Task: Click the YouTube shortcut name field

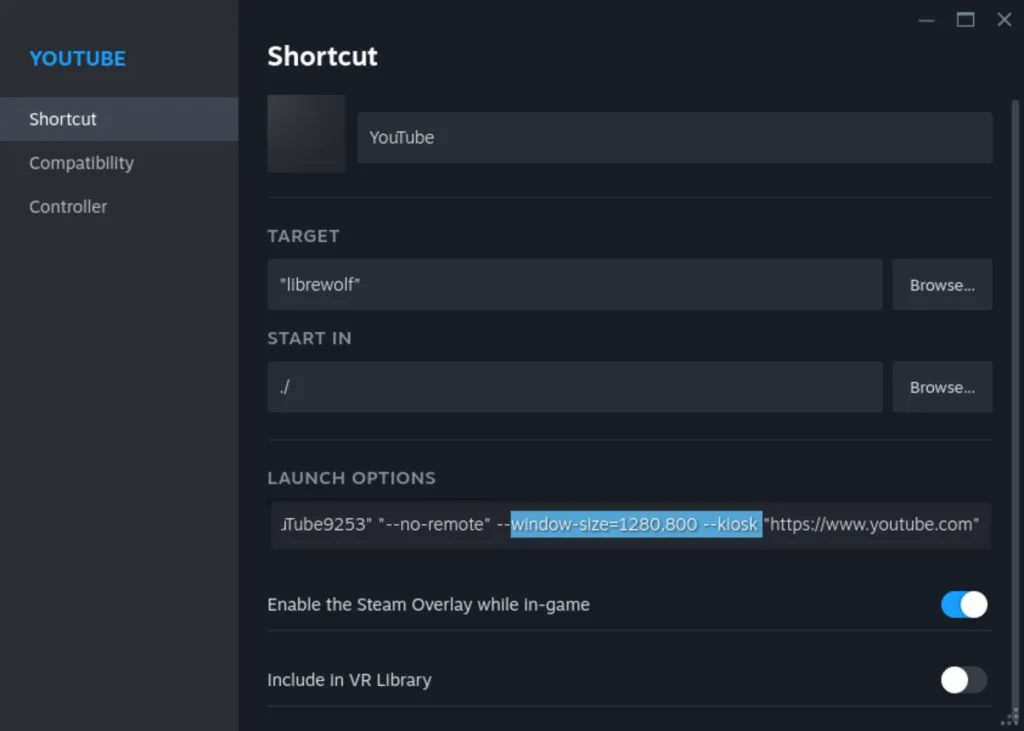Action: tap(675, 137)
